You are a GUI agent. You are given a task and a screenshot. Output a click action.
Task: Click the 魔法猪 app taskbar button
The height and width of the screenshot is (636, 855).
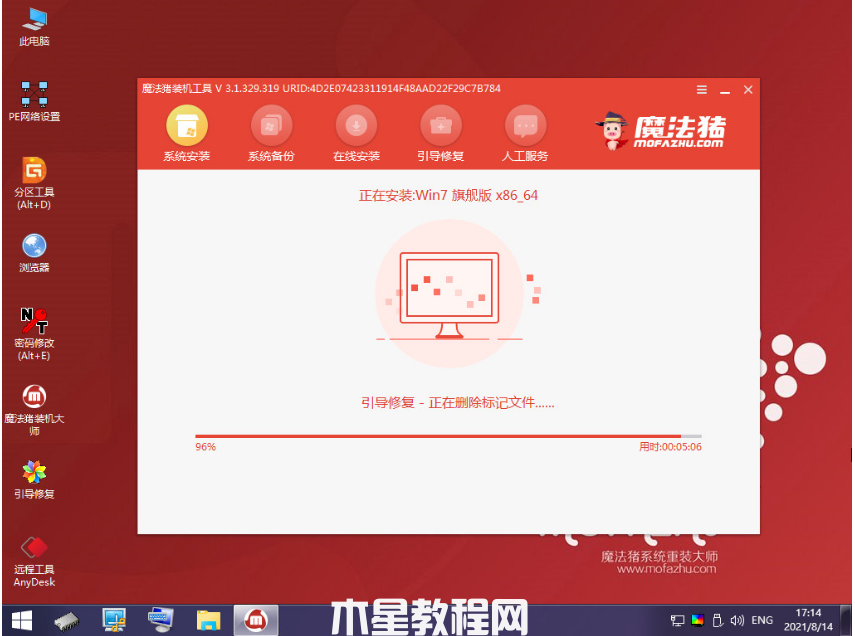[x=256, y=620]
